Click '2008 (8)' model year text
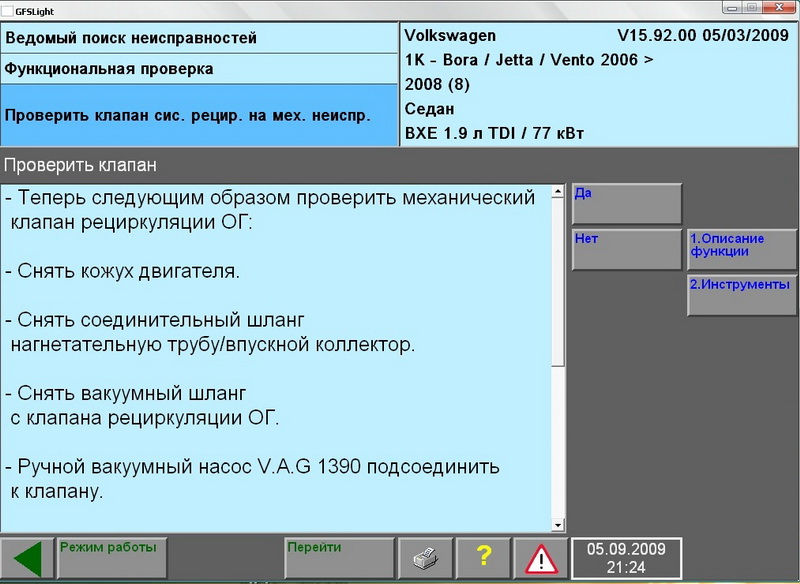Viewport: 800px width, 584px height. (x=437, y=84)
